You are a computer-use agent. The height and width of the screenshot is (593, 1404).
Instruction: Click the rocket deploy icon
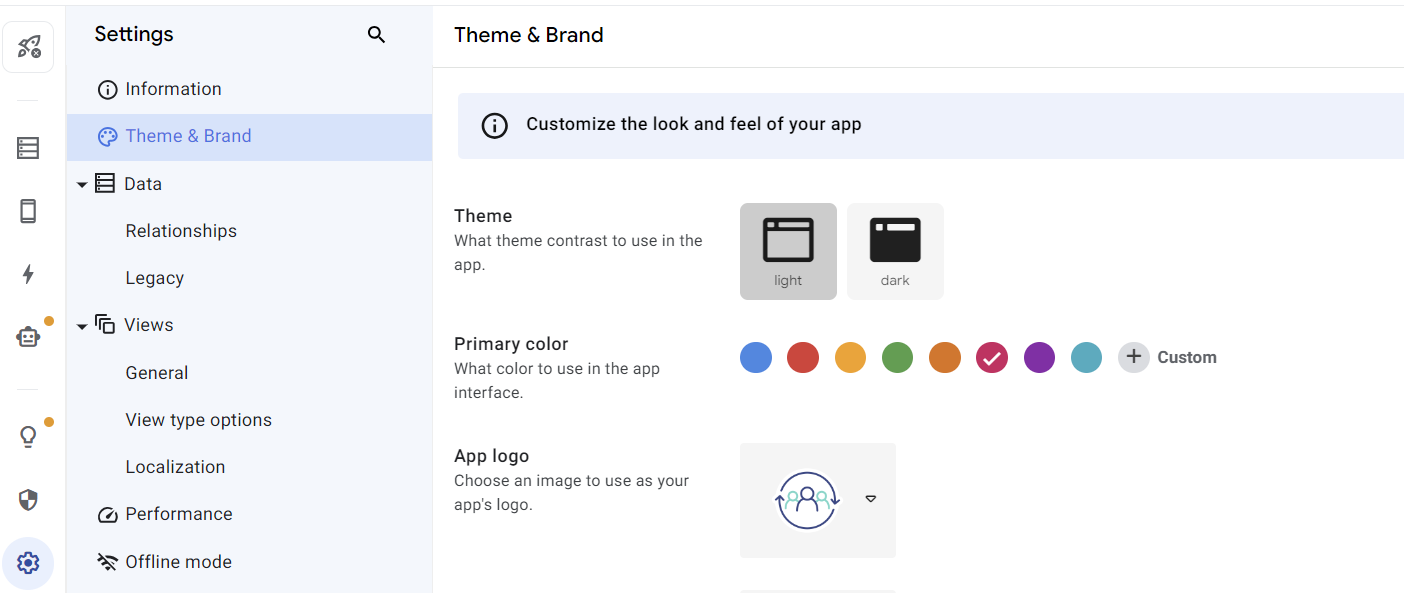tap(28, 47)
